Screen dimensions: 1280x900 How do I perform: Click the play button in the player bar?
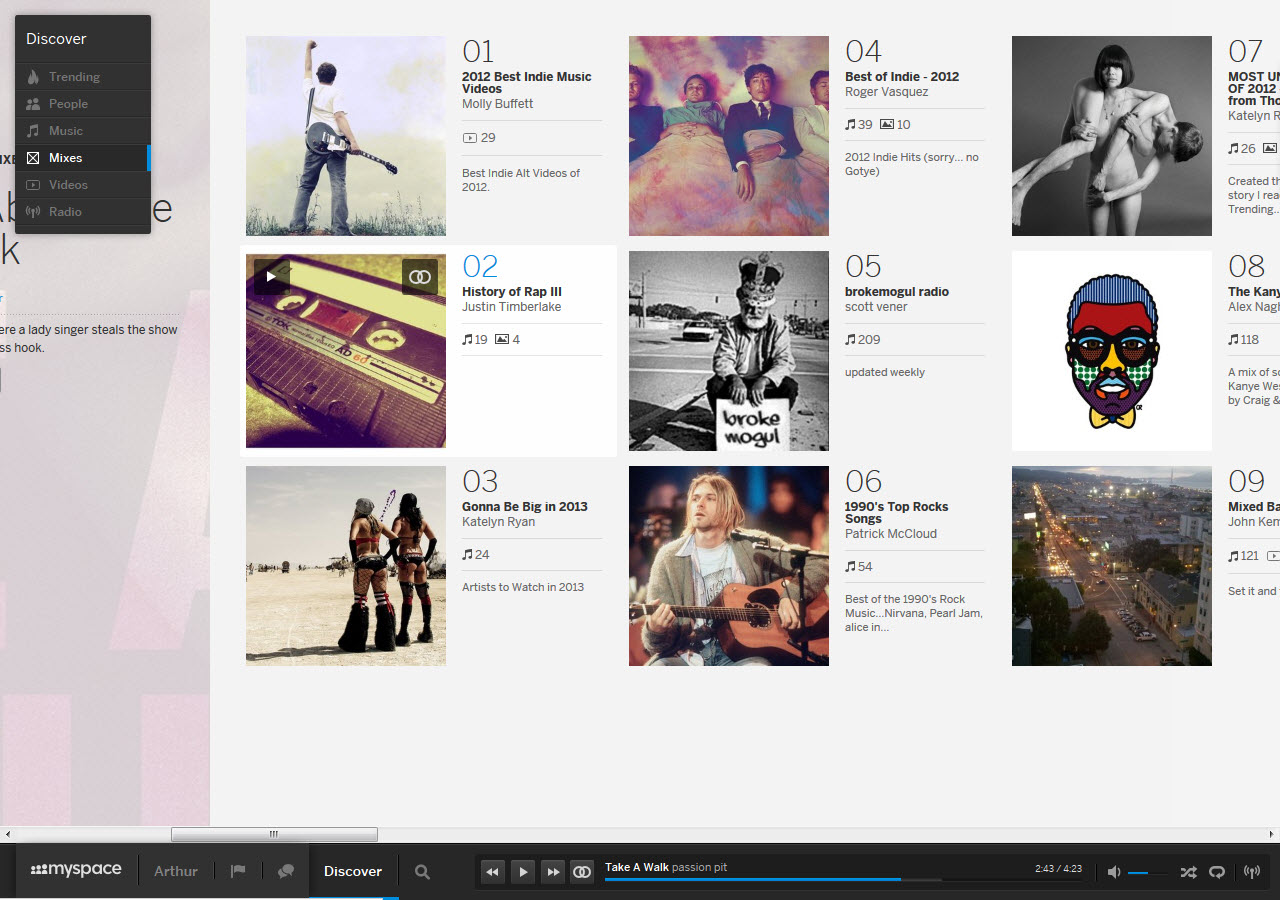tap(523, 872)
